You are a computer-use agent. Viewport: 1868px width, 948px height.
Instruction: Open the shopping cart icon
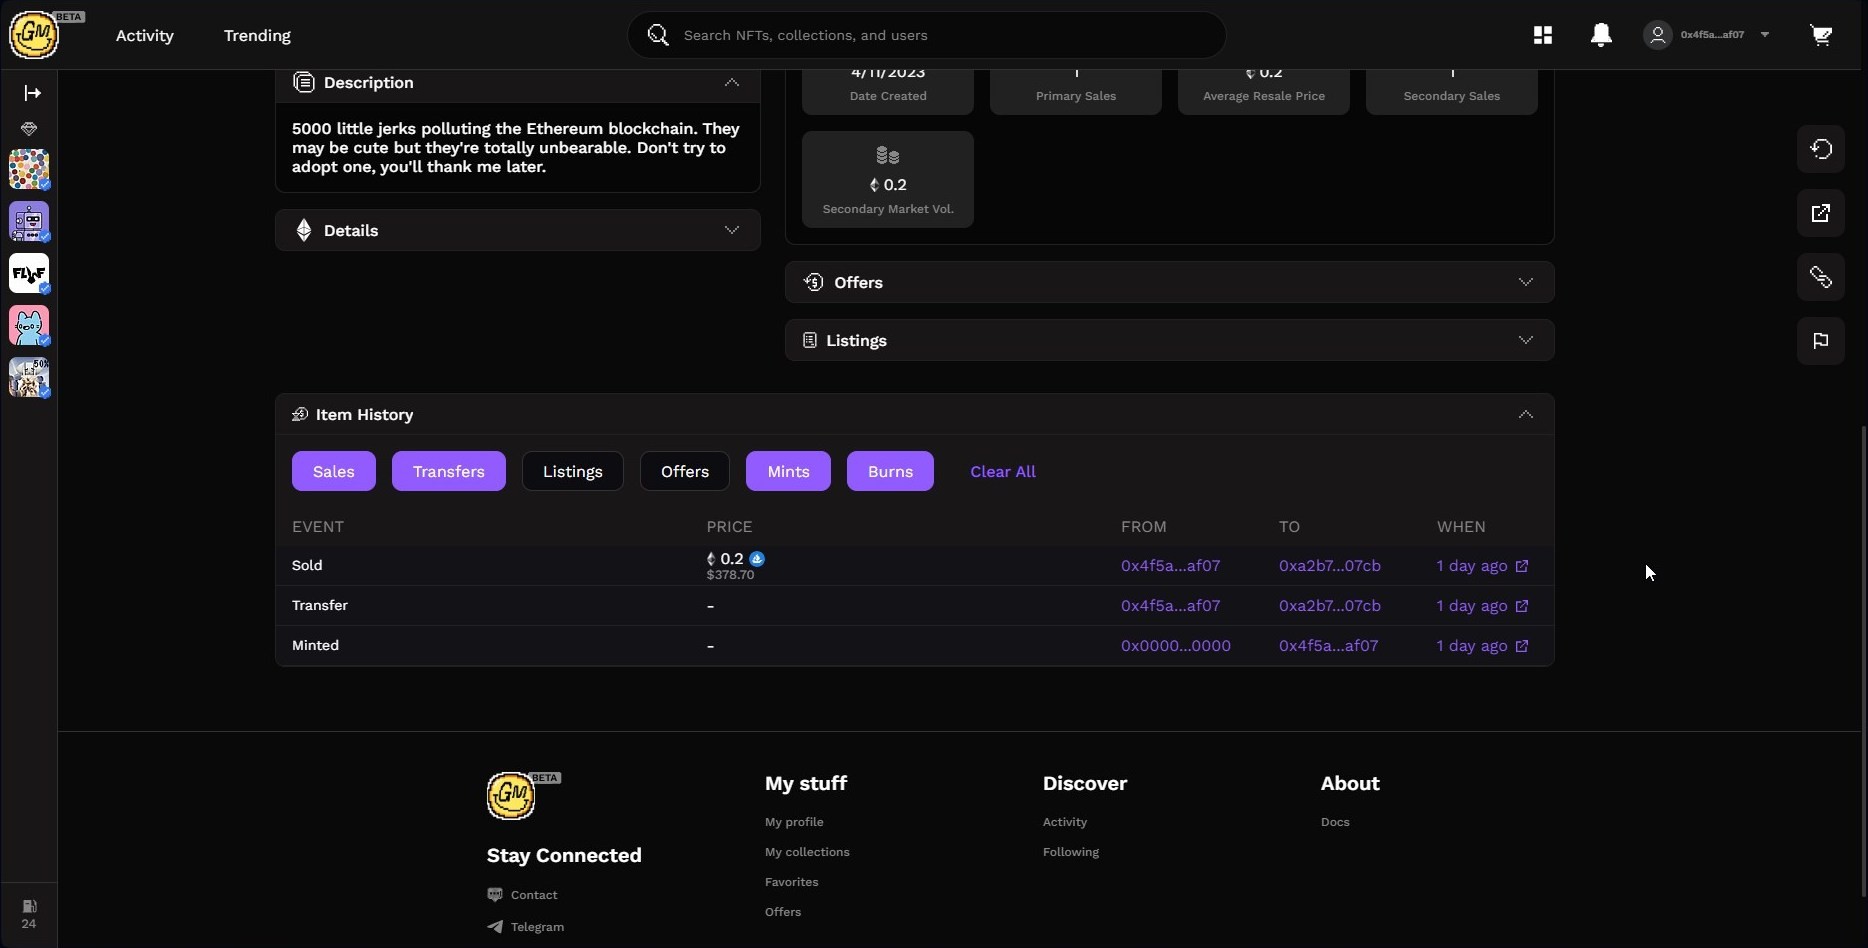[1821, 35]
